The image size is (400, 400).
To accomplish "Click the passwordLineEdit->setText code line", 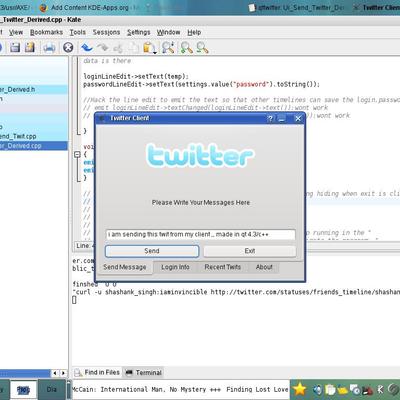I will click(201, 84).
